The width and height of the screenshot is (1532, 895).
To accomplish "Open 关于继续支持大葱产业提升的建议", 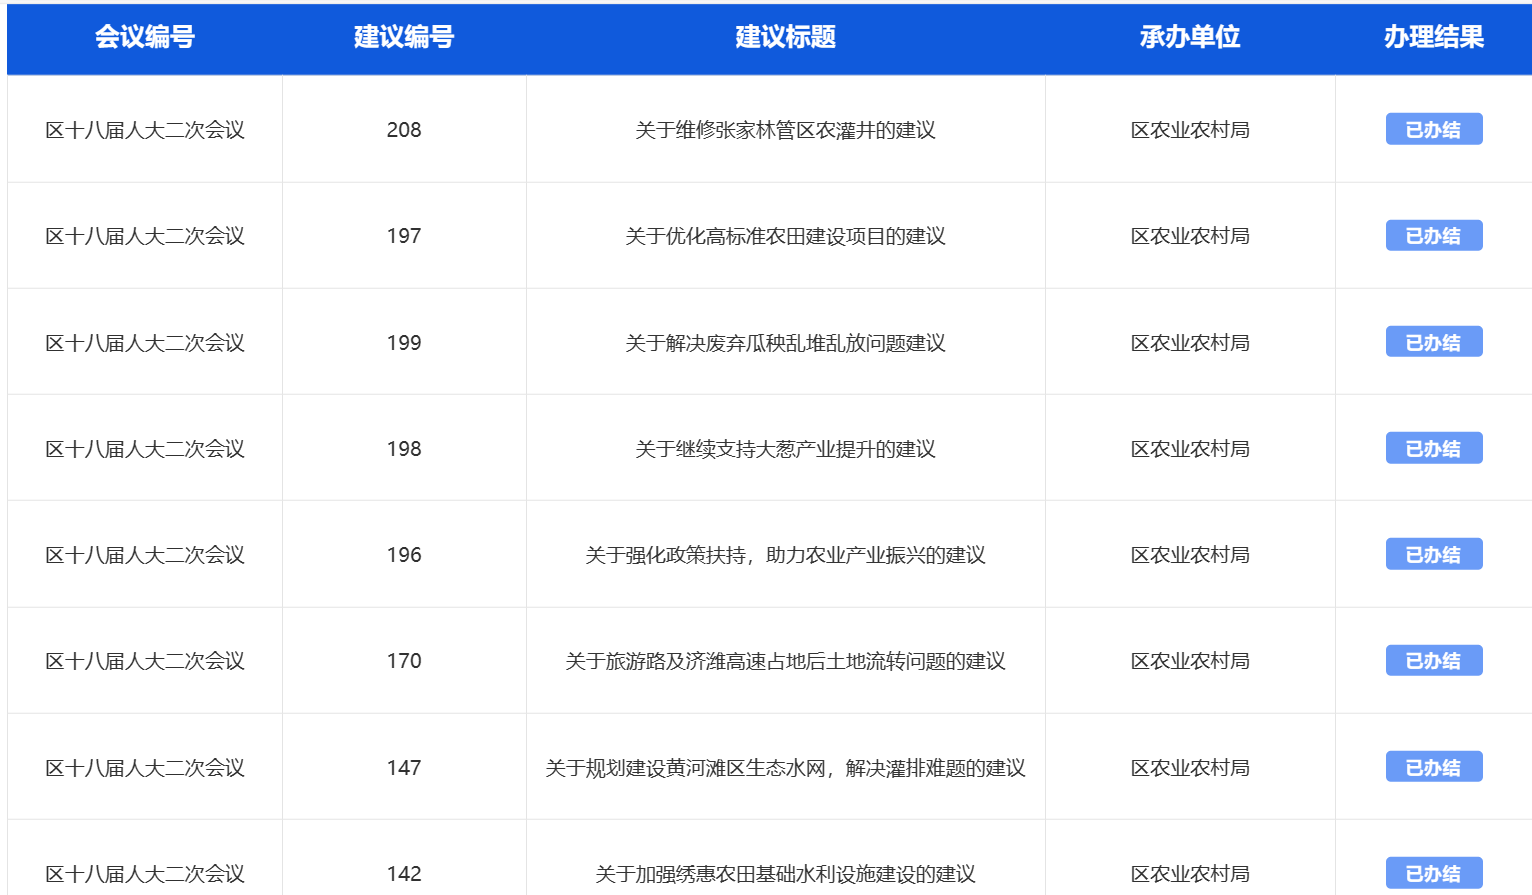I will (x=785, y=449).
